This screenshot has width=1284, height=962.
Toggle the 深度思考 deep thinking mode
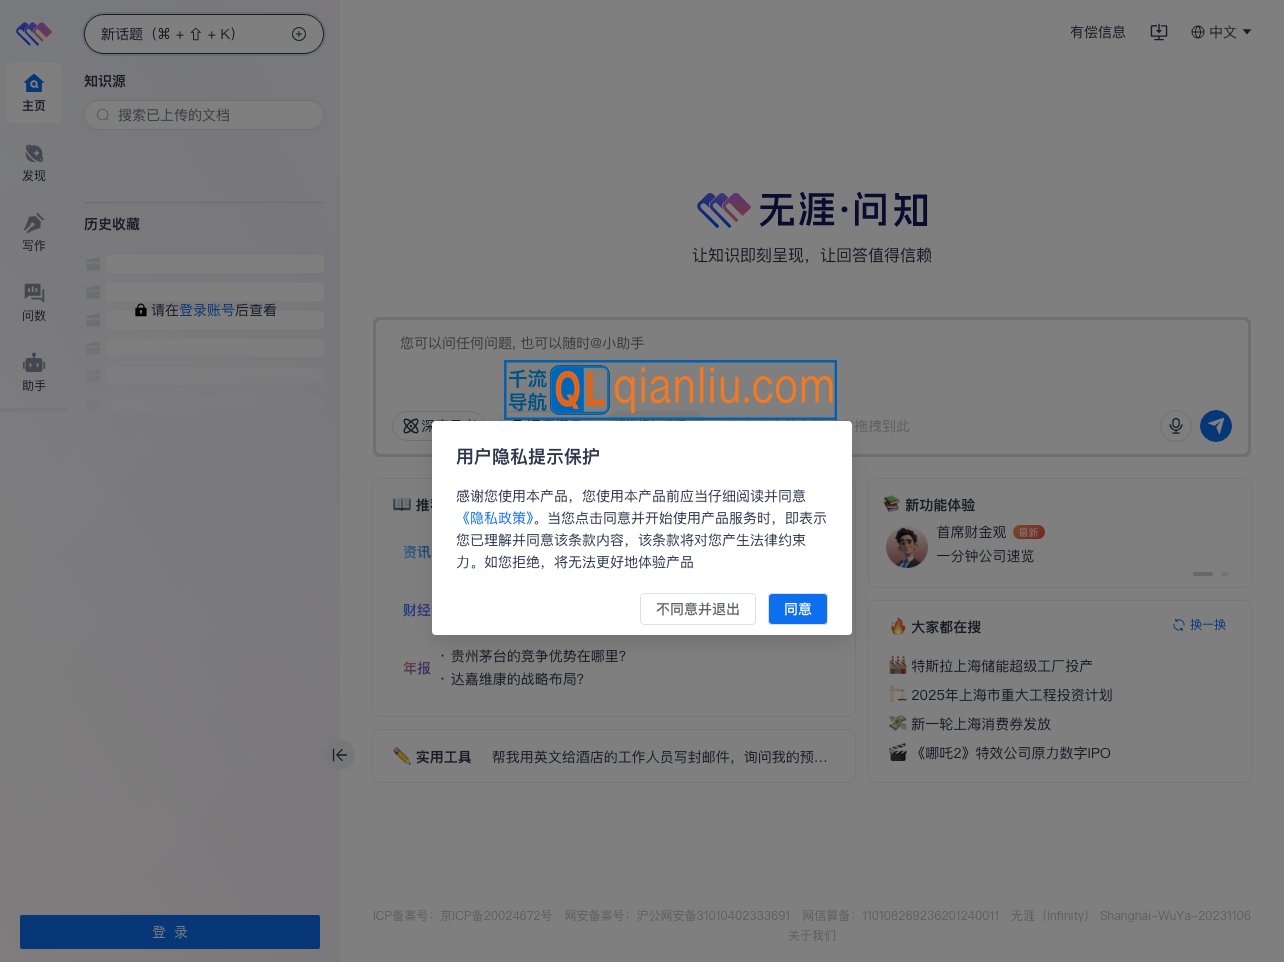440,426
